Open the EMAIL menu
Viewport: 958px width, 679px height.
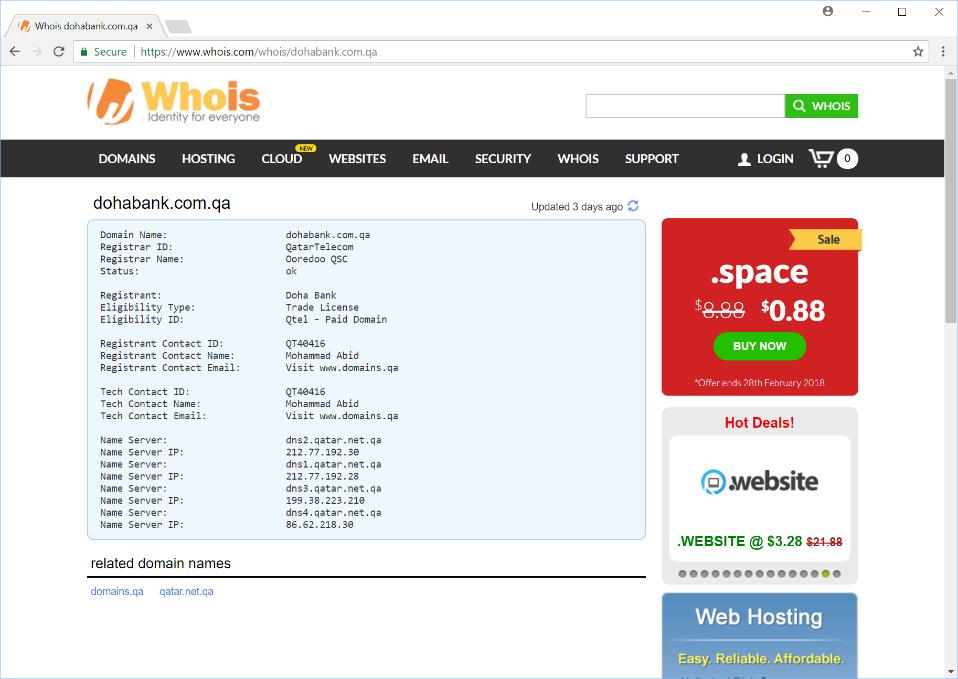(430, 159)
